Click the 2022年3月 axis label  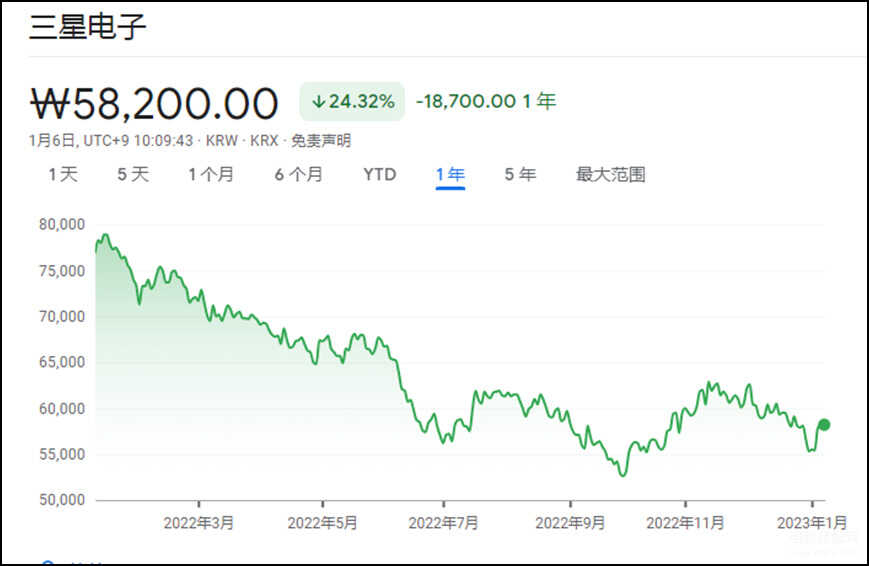coord(199,523)
